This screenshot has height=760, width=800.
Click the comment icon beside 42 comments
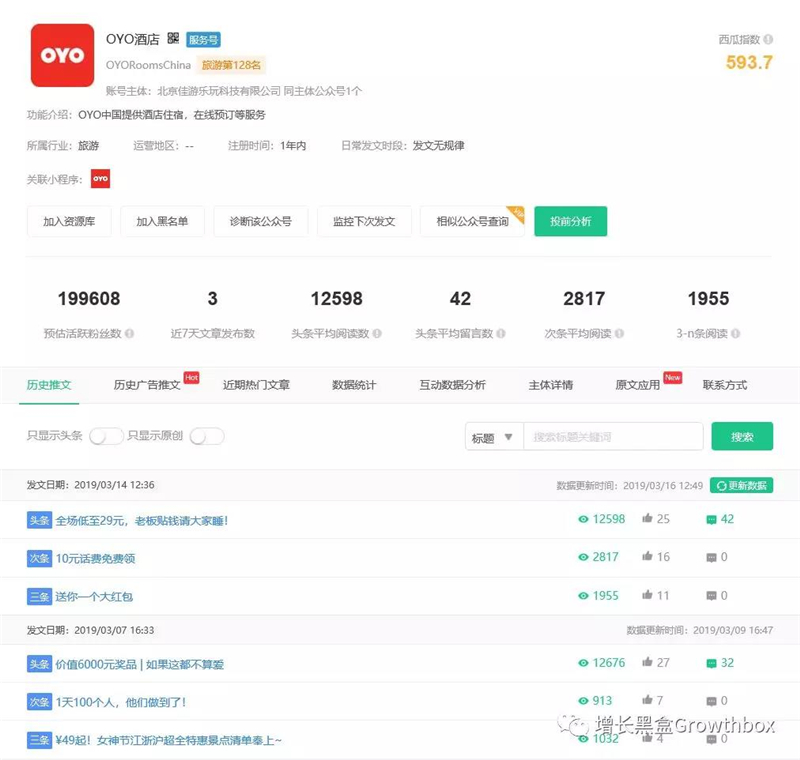pyautogui.click(x=711, y=520)
